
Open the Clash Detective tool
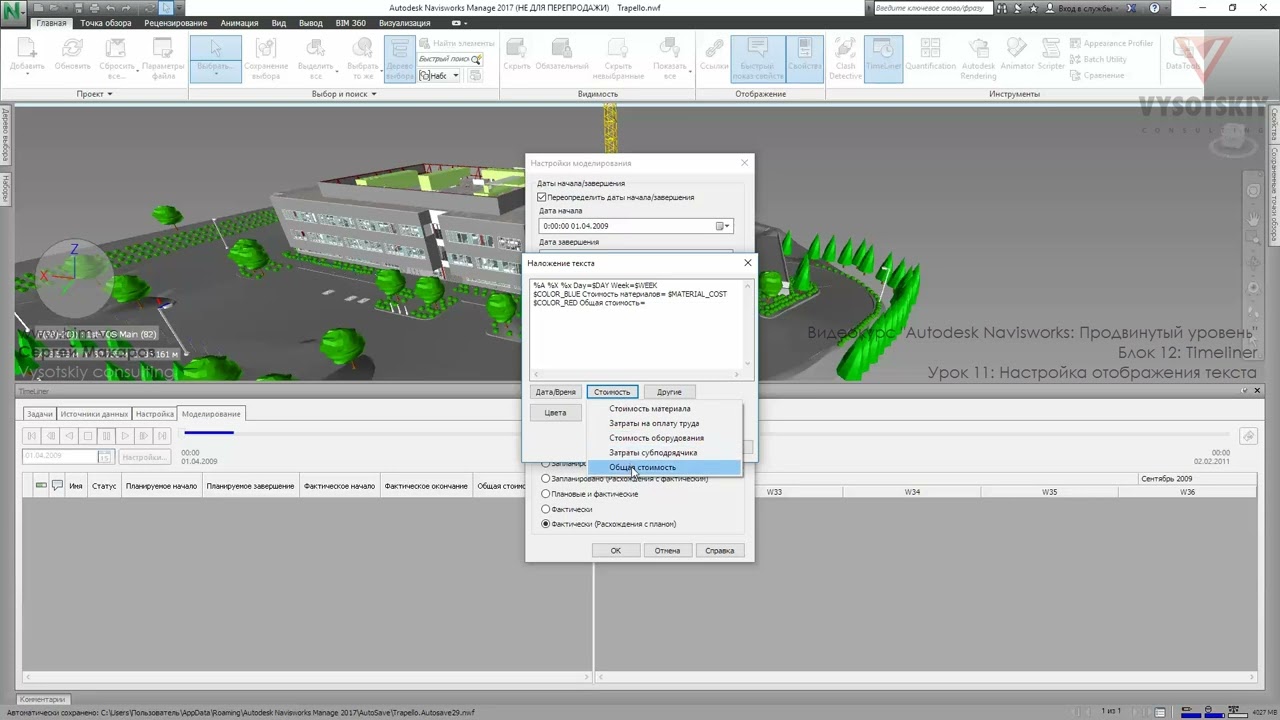[x=845, y=58]
